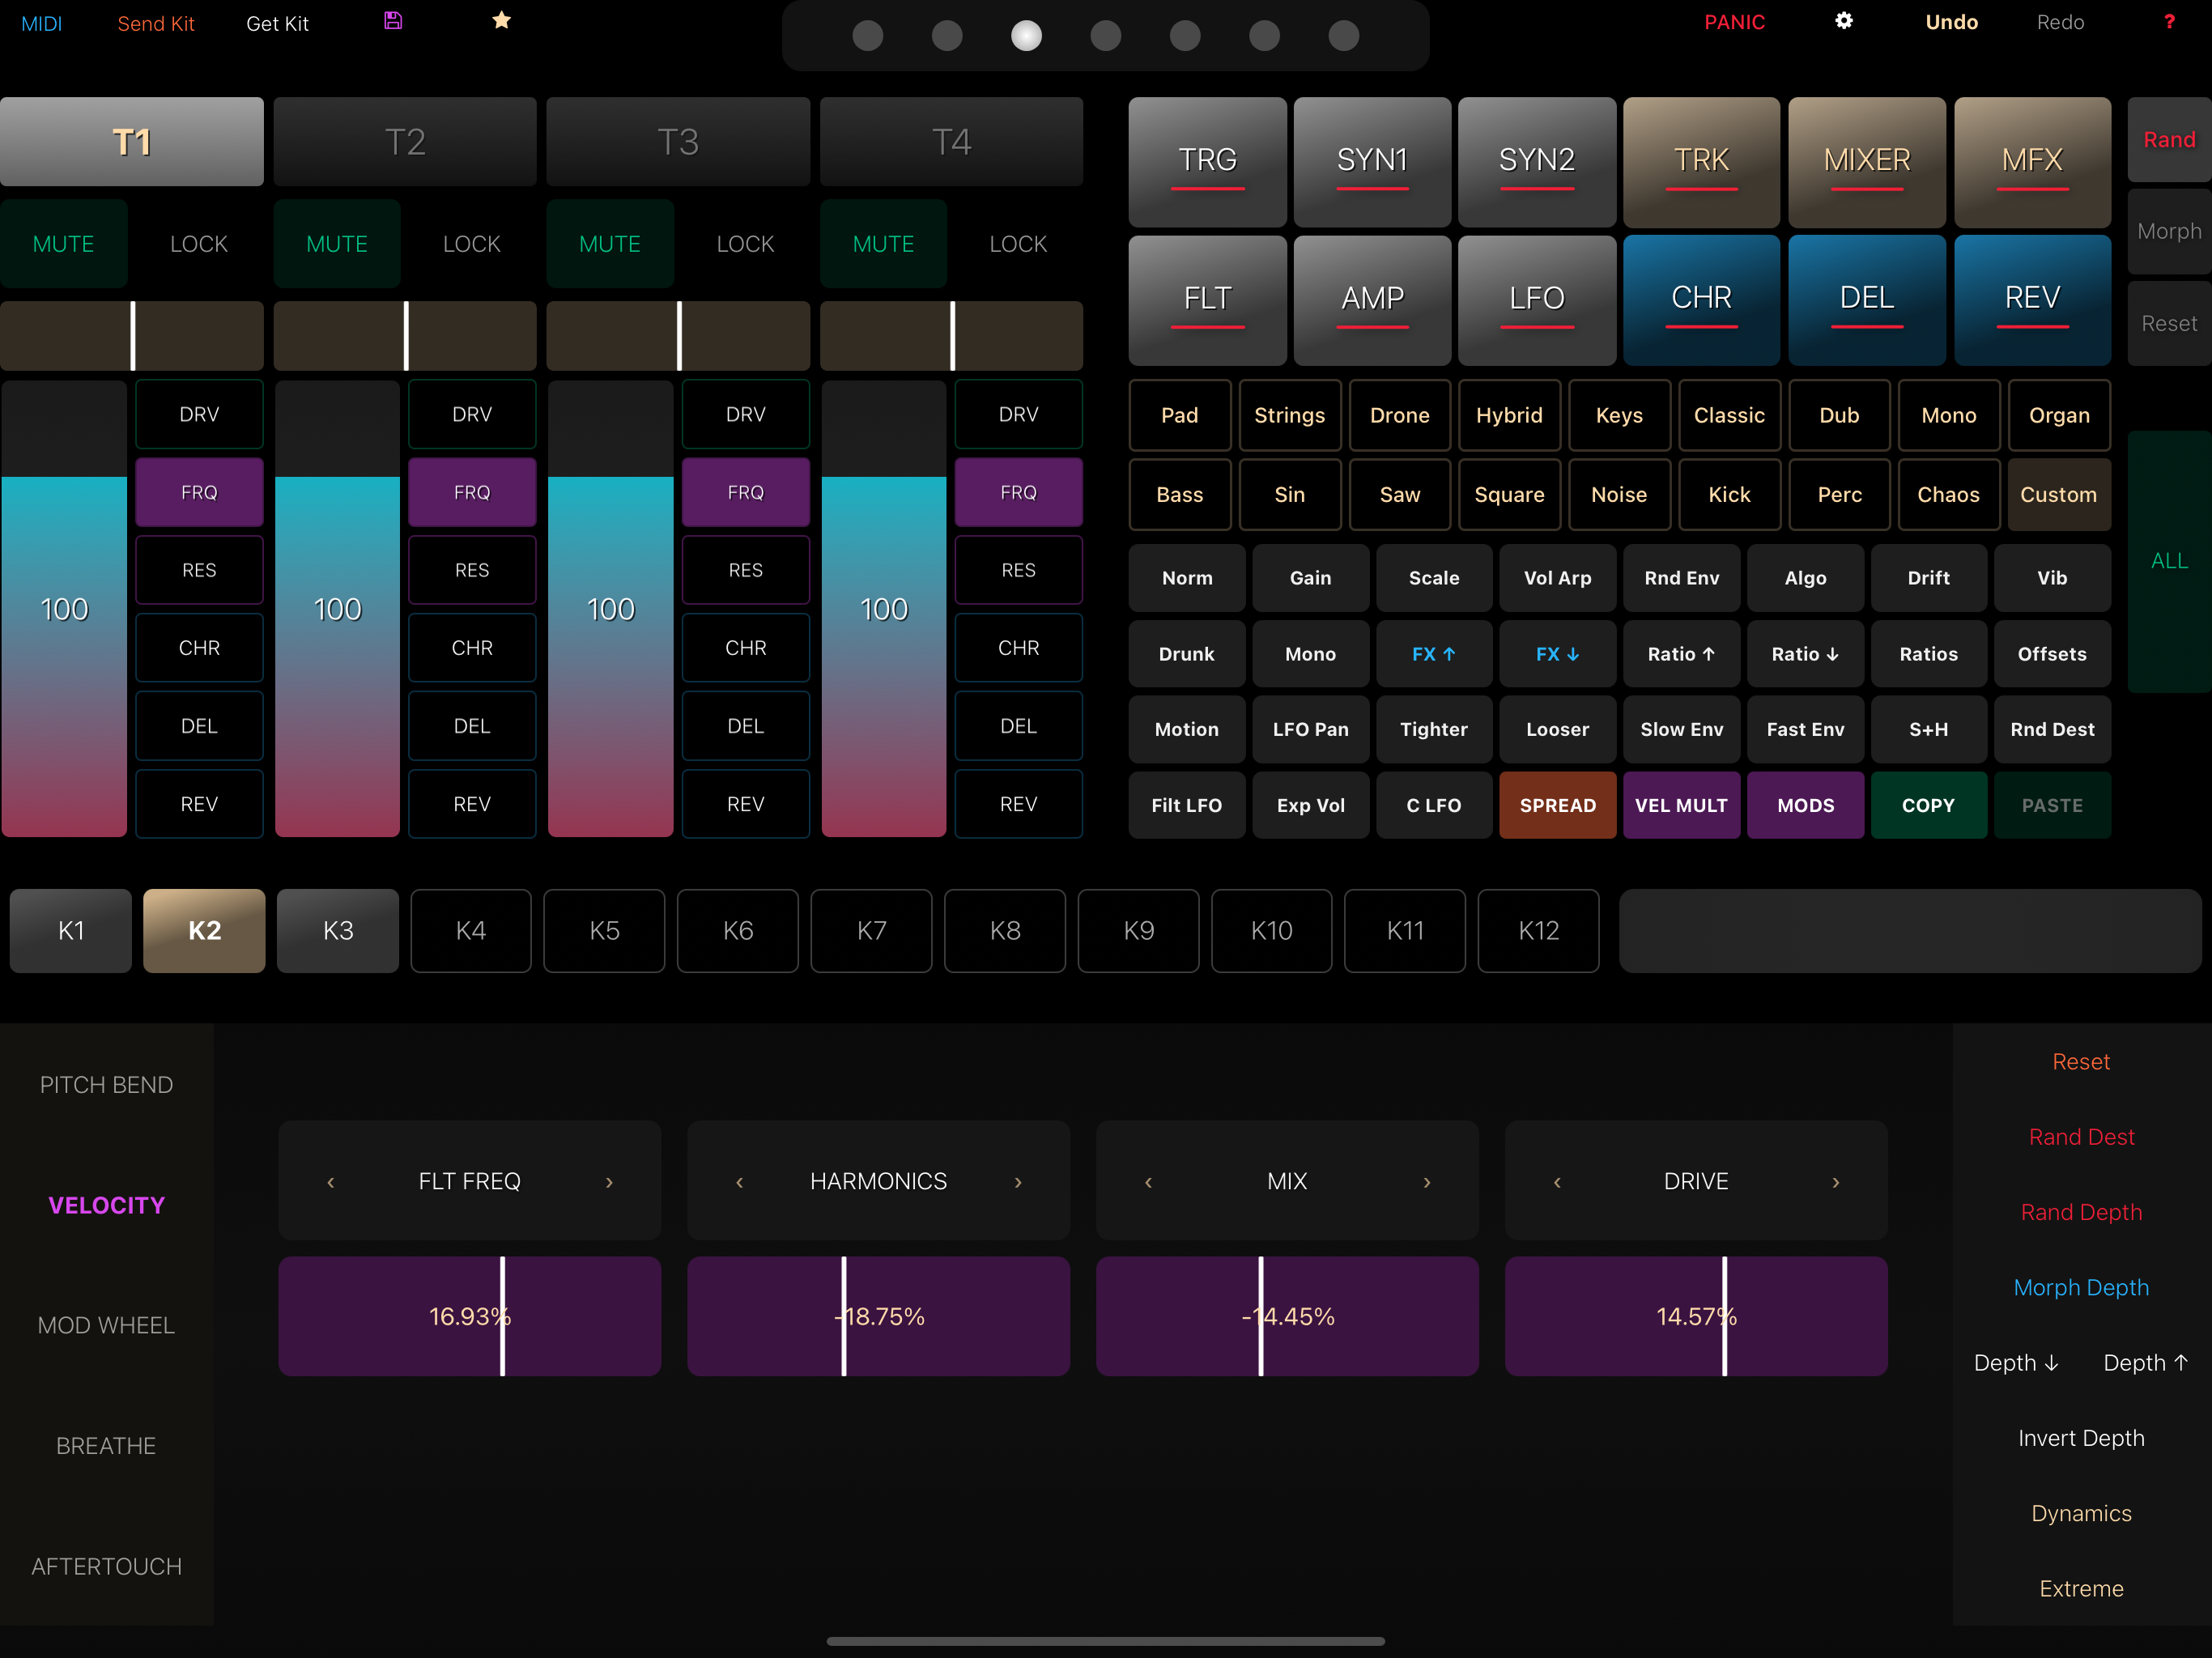Click Morph Depth link

click(x=2081, y=1288)
